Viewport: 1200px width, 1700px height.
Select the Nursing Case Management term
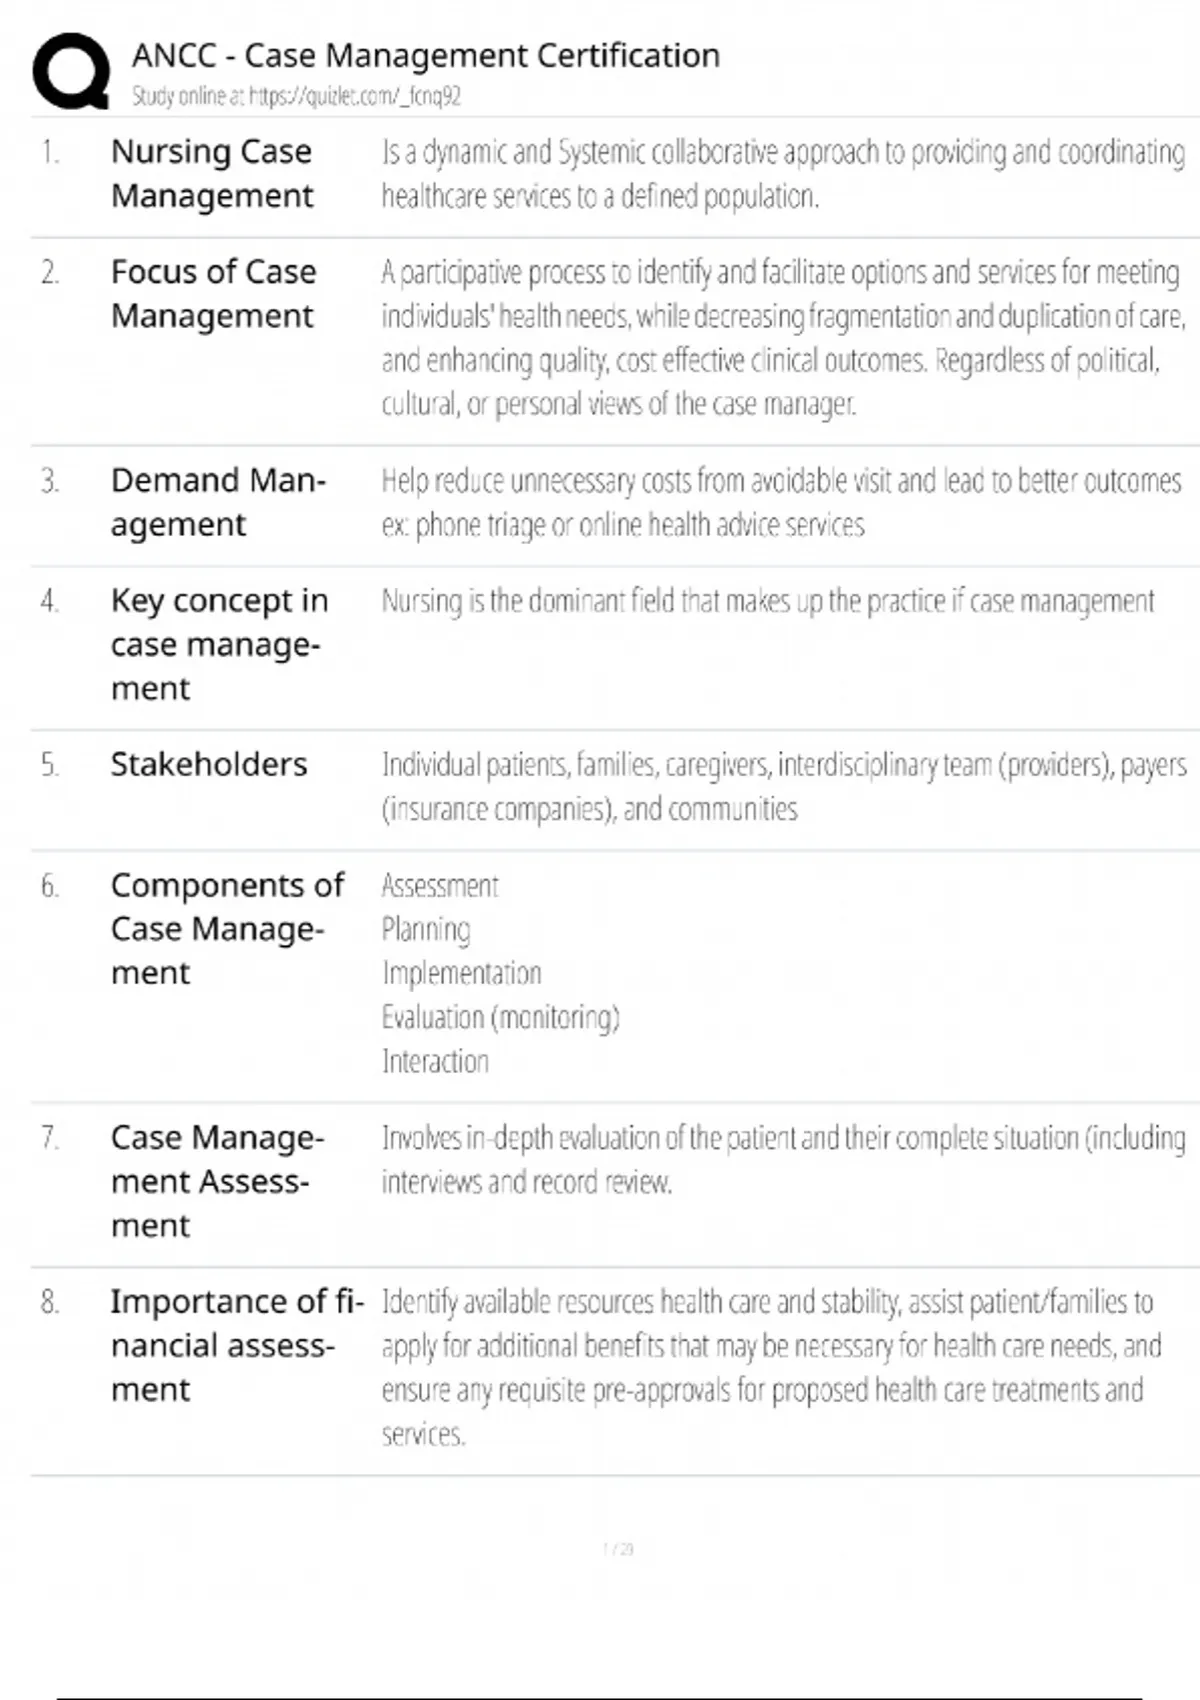(212, 173)
